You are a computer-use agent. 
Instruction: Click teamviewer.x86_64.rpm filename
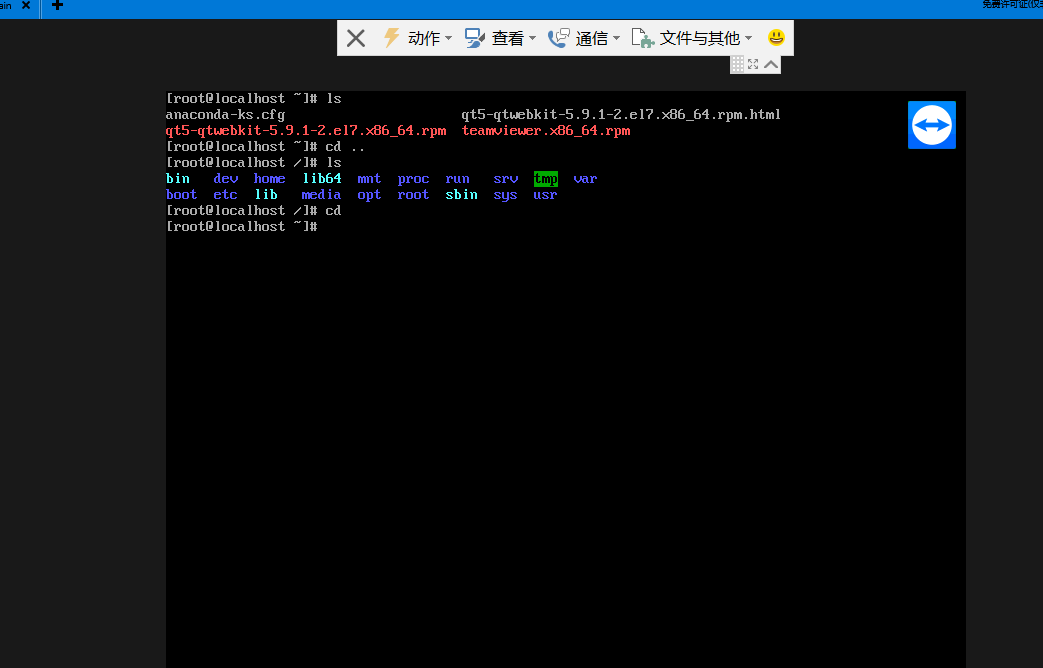546,130
